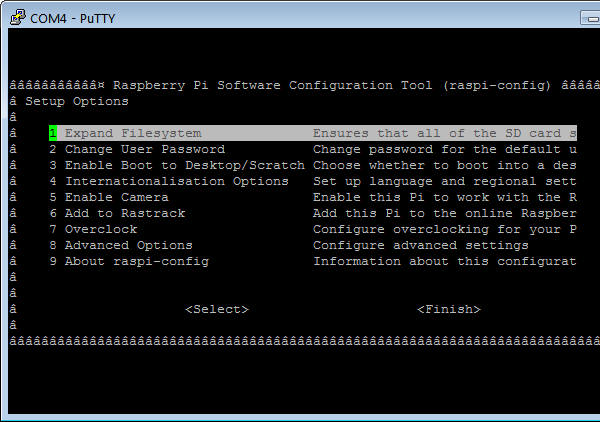Select Expand Filesystem menu entry

[313, 133]
